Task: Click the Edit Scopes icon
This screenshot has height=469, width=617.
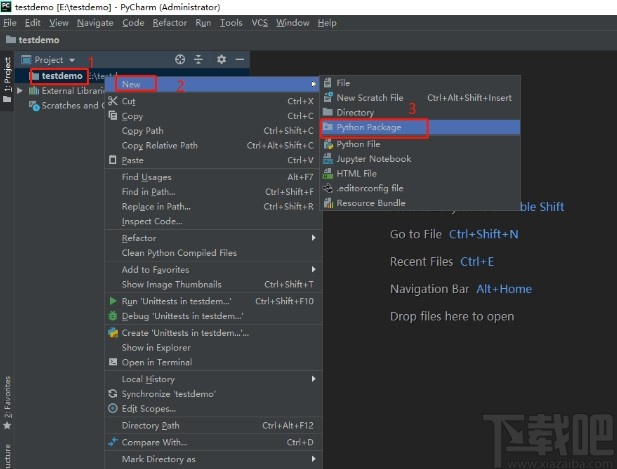Action: point(113,408)
